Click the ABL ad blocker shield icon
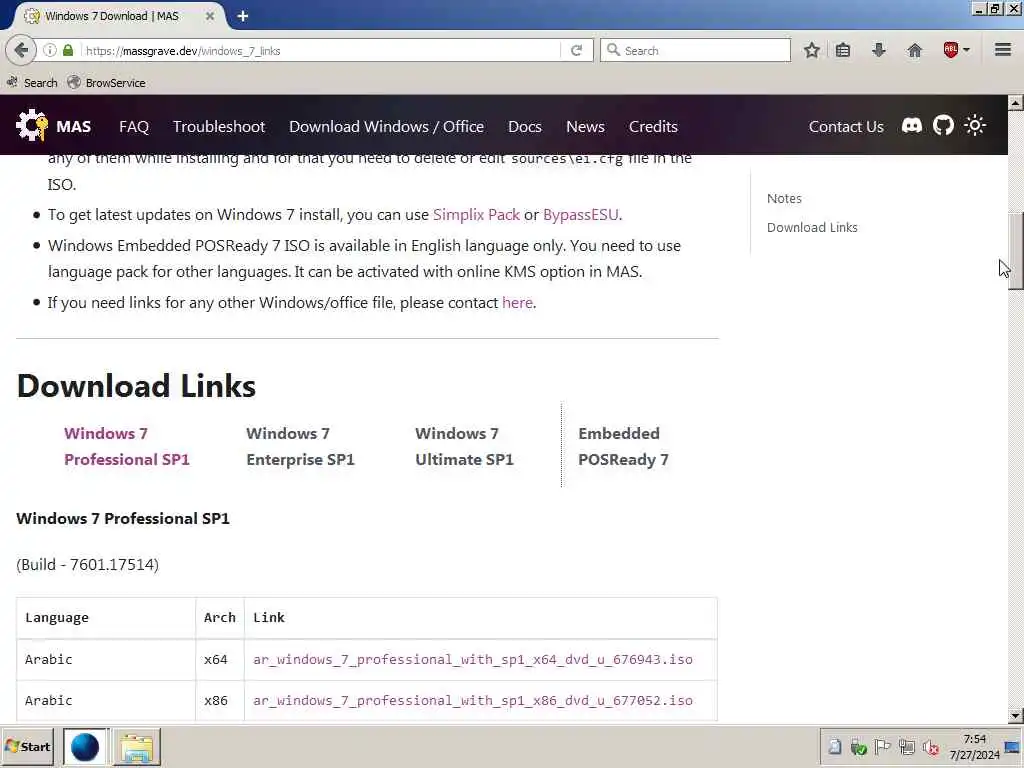The image size is (1024, 768). (951, 50)
